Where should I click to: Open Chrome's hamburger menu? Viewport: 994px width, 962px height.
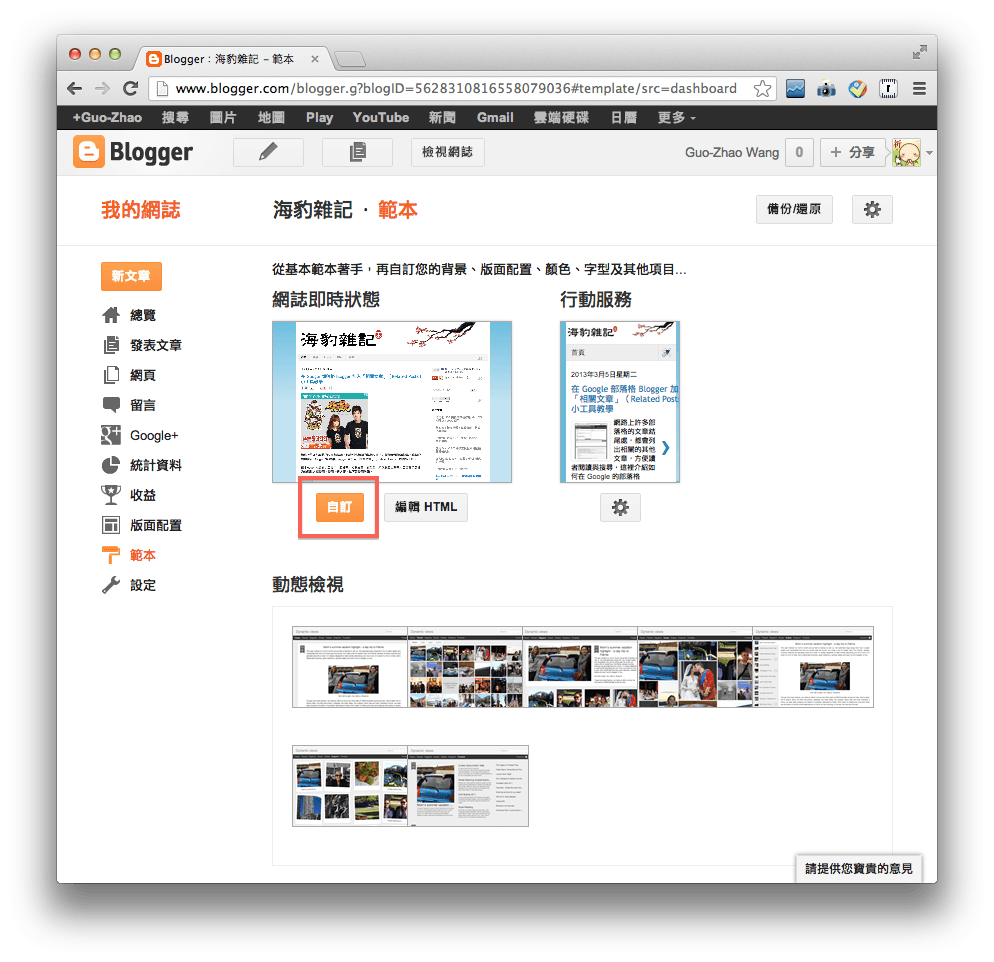click(919, 88)
